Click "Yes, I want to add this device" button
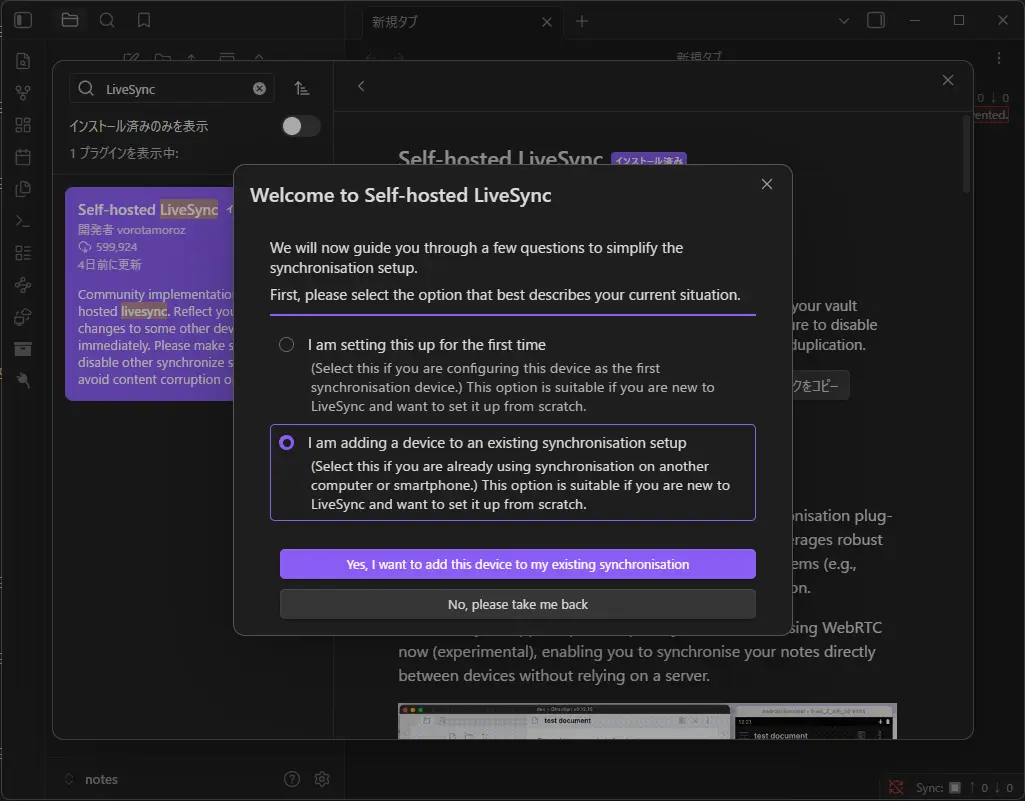 (x=518, y=564)
